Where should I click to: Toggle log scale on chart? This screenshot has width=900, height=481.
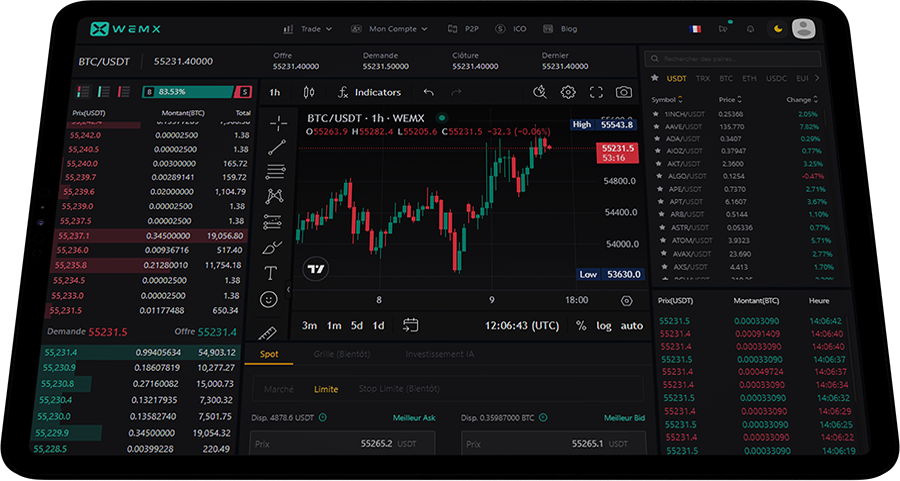(603, 325)
